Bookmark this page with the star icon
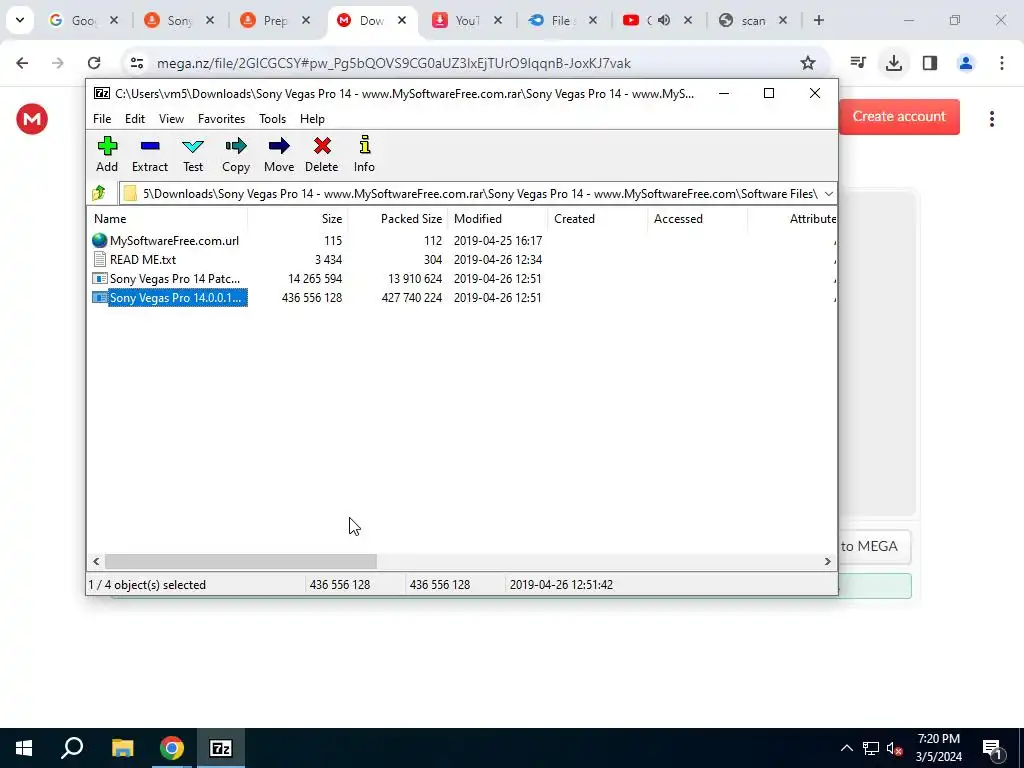 pos(808,63)
